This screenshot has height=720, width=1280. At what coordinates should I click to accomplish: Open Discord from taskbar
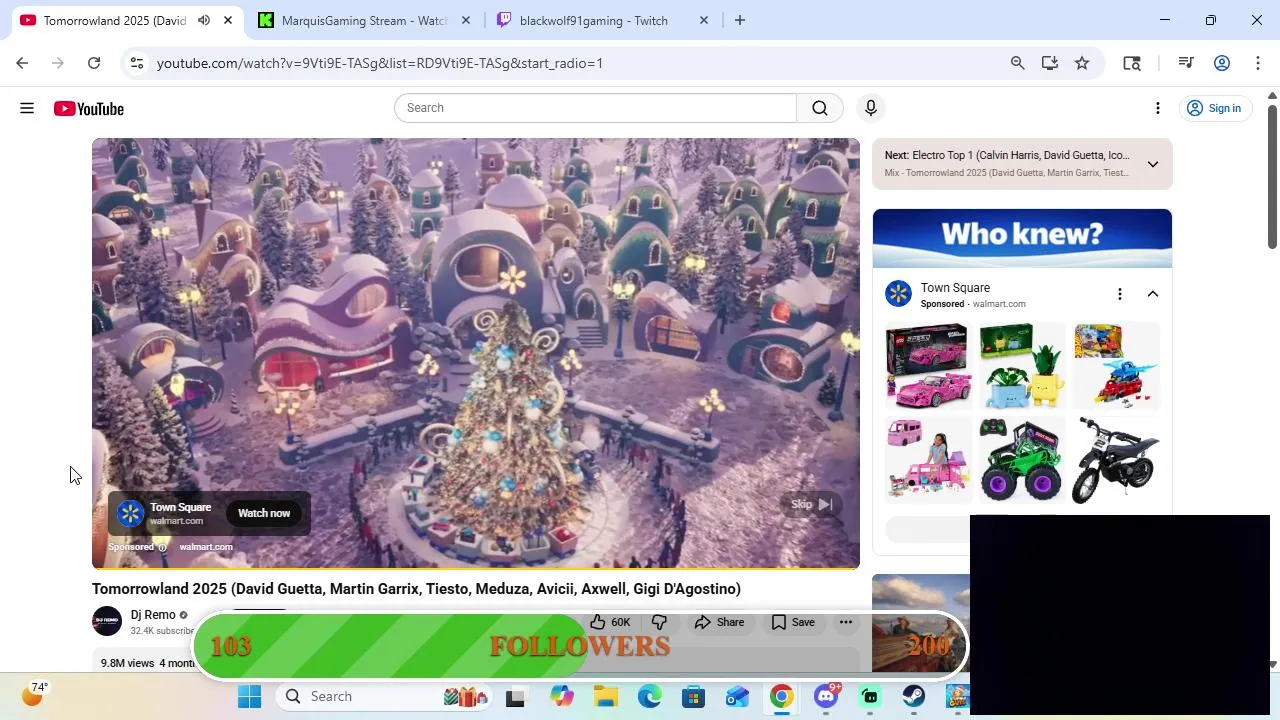click(826, 696)
